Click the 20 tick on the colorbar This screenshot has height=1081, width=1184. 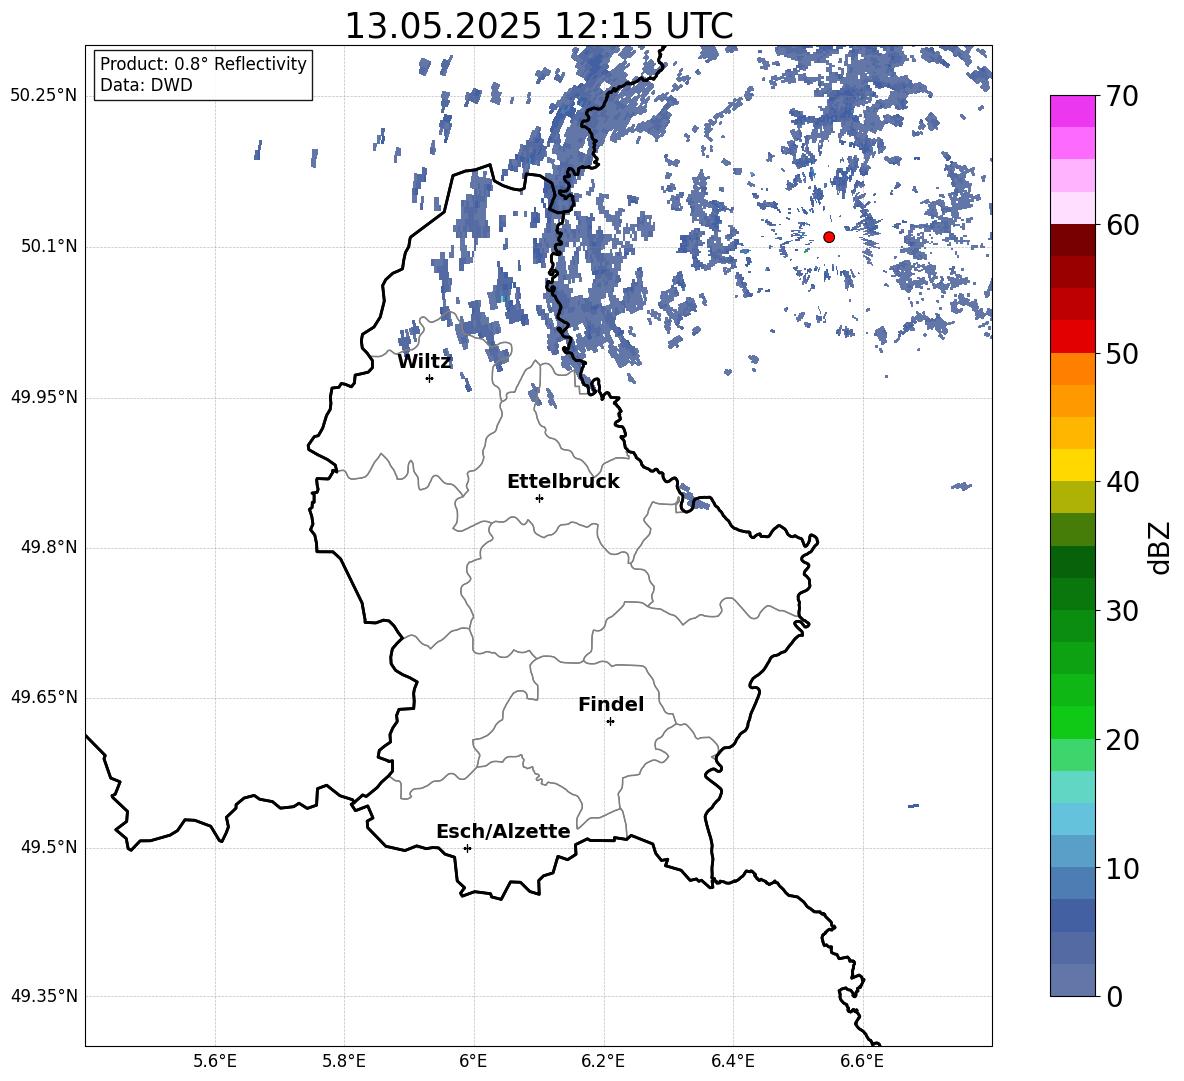tap(1122, 740)
